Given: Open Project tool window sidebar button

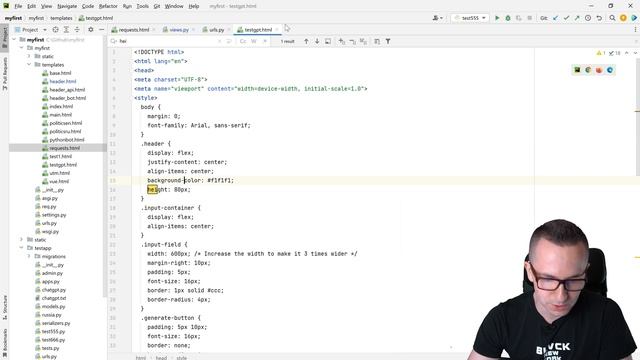Looking at the screenshot, I should tap(4, 37).
